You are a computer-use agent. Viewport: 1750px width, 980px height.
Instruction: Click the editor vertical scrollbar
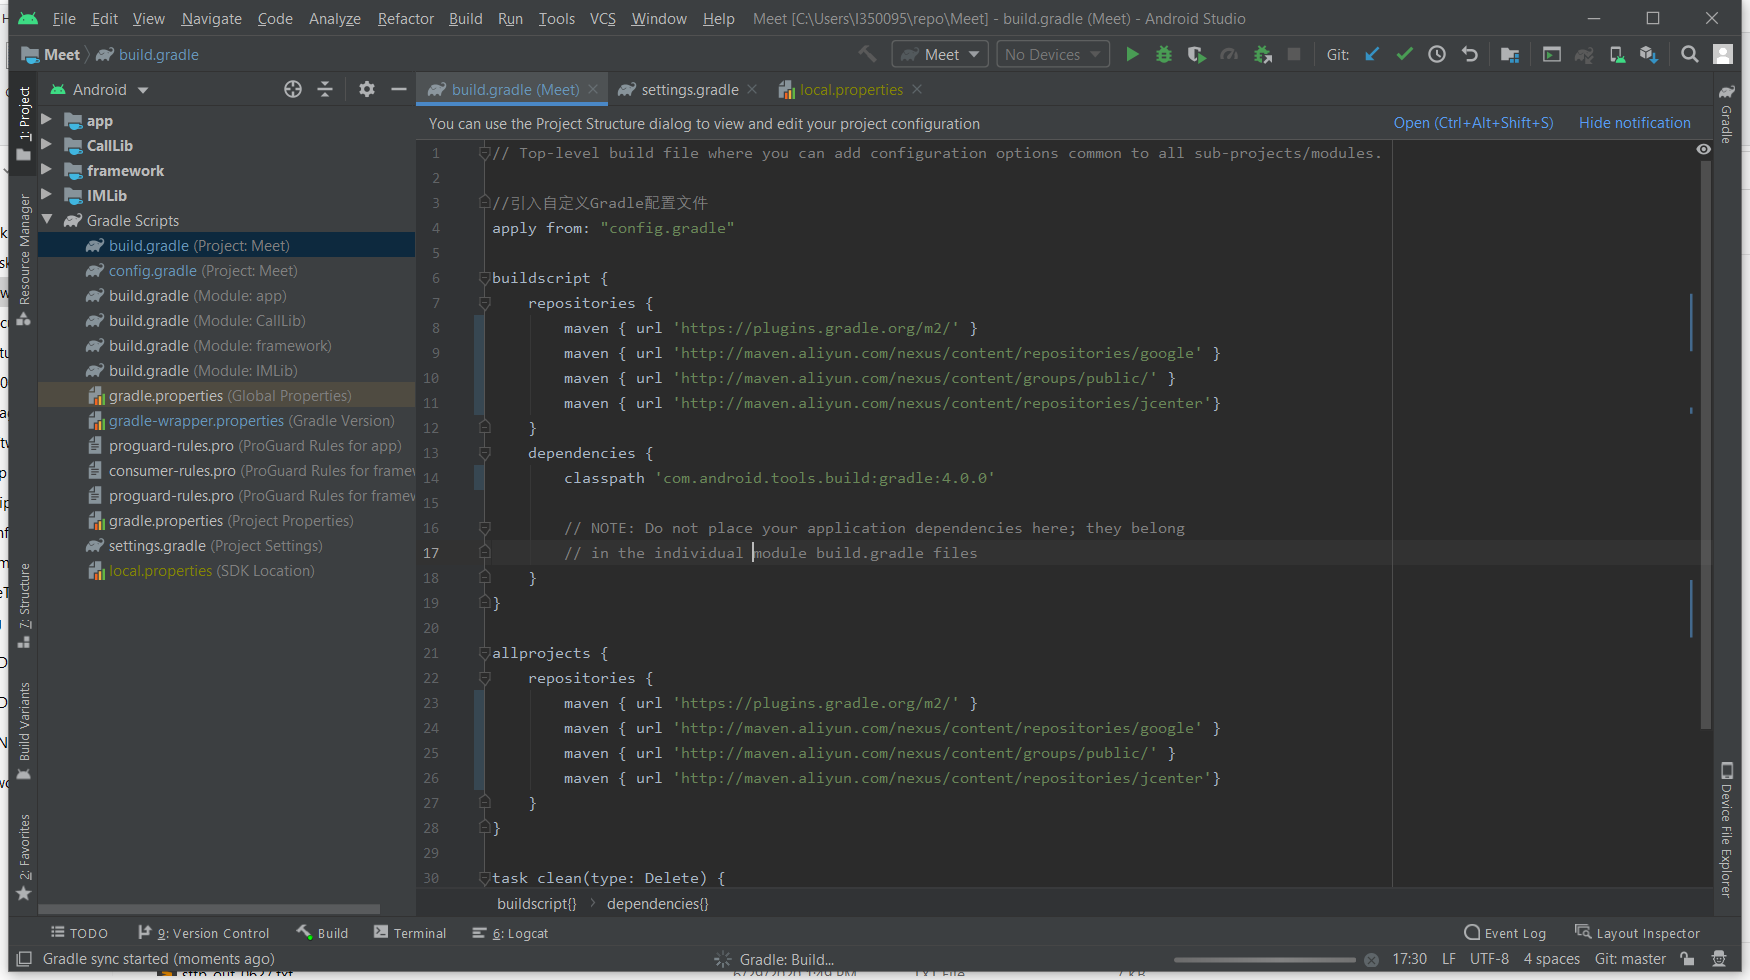pyautogui.click(x=1705, y=445)
